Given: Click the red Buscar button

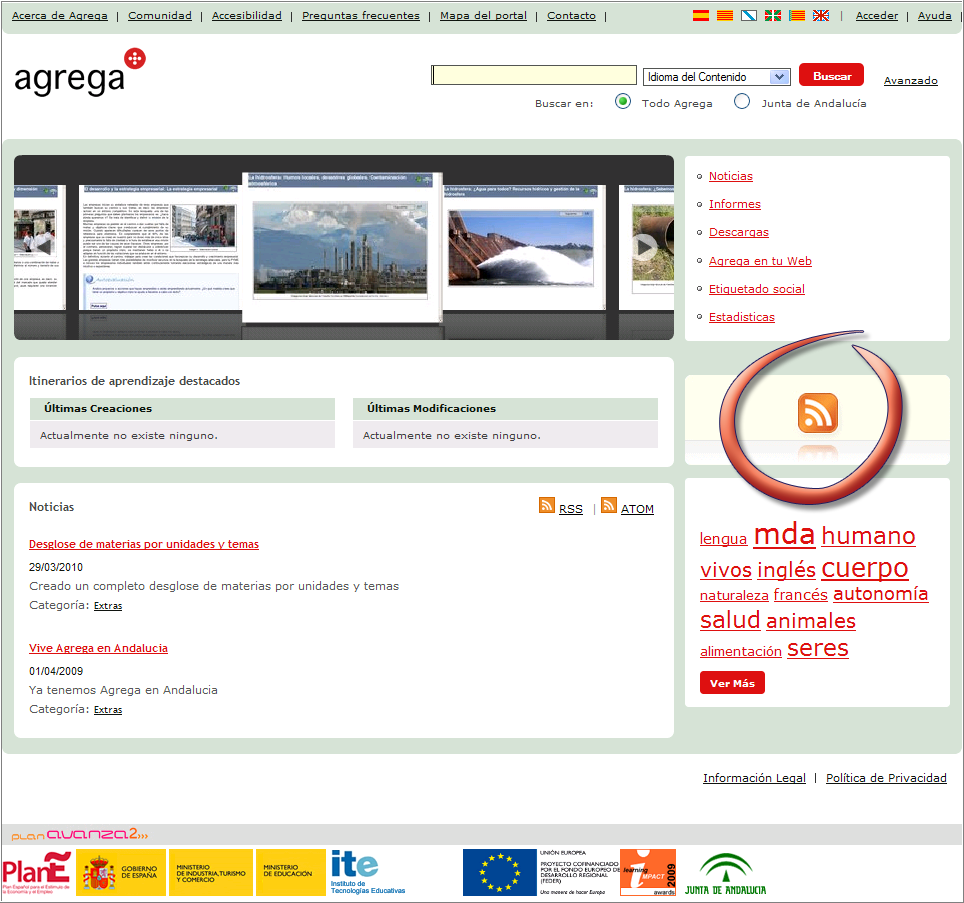Looking at the screenshot, I should [831, 76].
